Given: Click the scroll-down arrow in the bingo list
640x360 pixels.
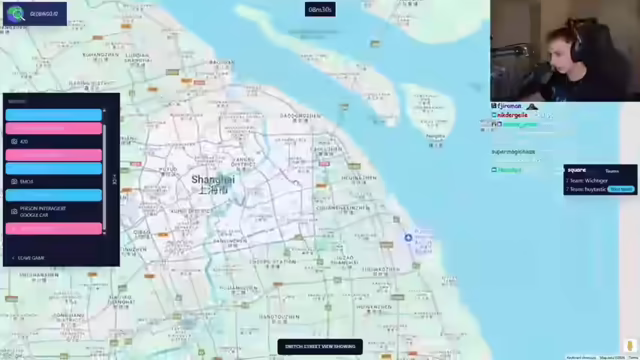Looking at the screenshot, I should click(x=104, y=233).
